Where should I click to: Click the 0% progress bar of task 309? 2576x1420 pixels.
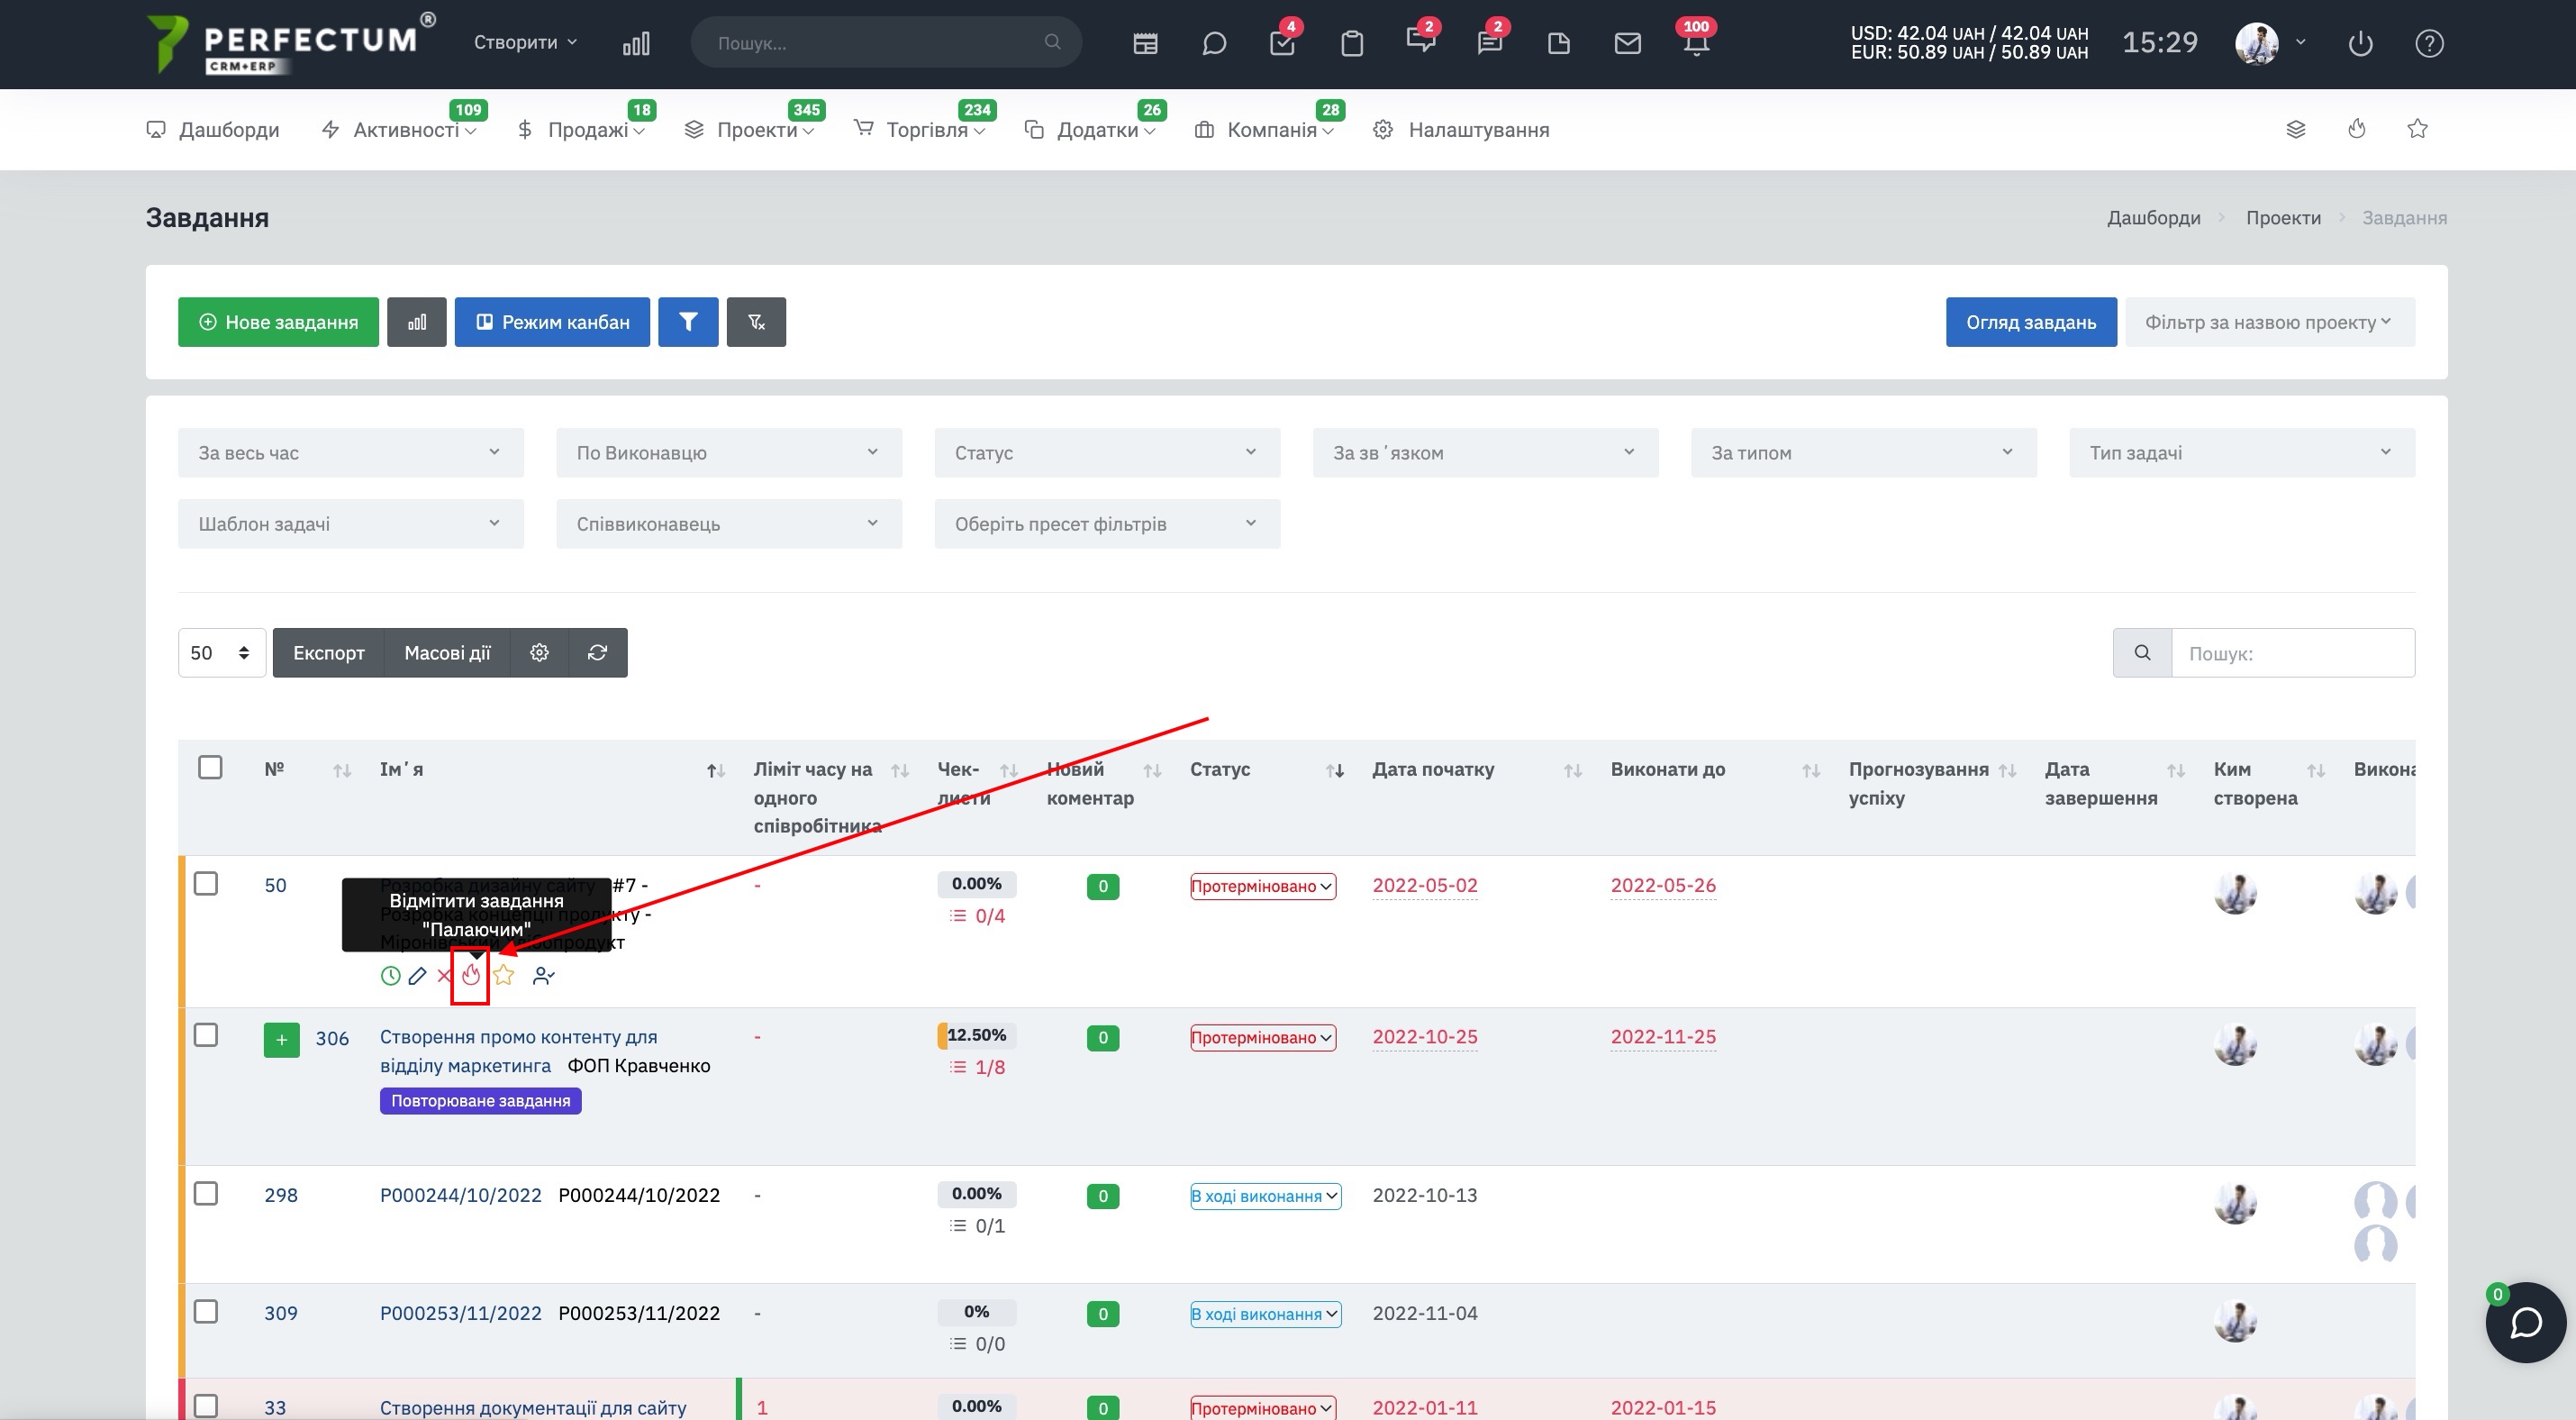[x=977, y=1312]
